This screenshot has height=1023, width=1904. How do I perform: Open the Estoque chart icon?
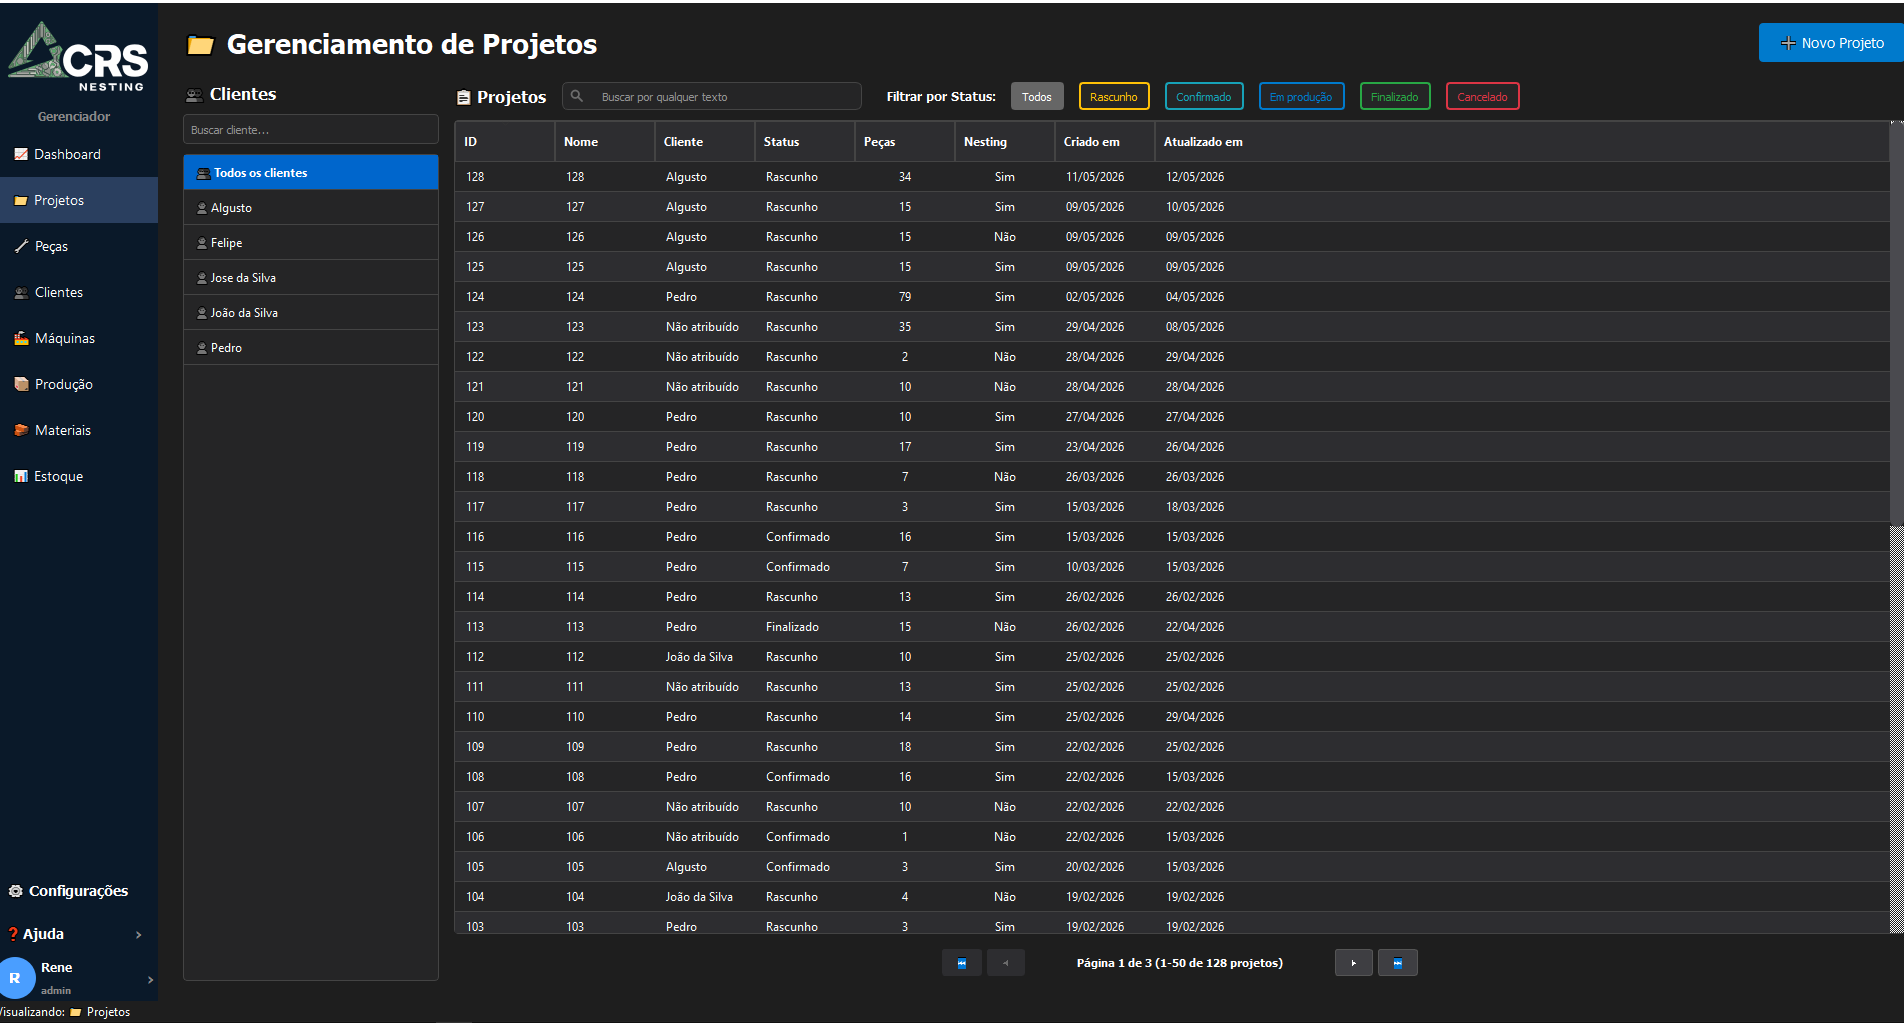click(x=21, y=476)
